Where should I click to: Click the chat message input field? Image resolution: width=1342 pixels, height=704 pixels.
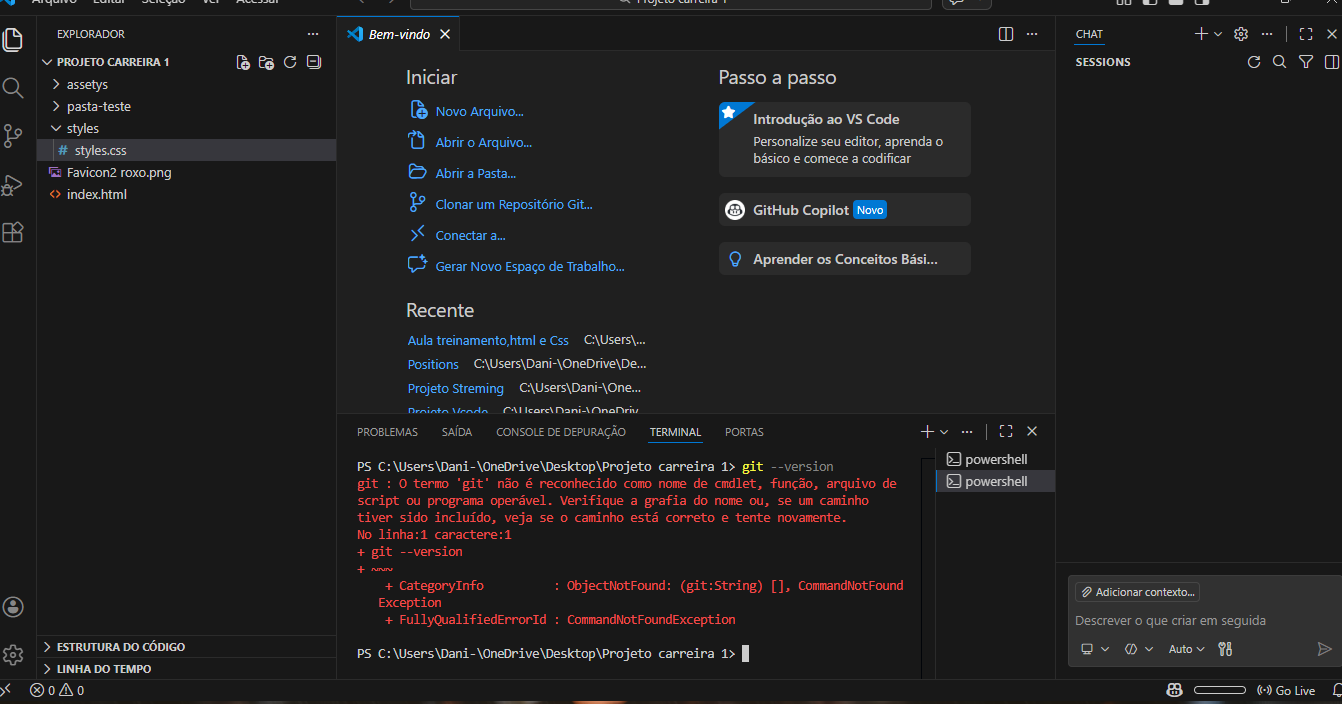tap(1200, 621)
